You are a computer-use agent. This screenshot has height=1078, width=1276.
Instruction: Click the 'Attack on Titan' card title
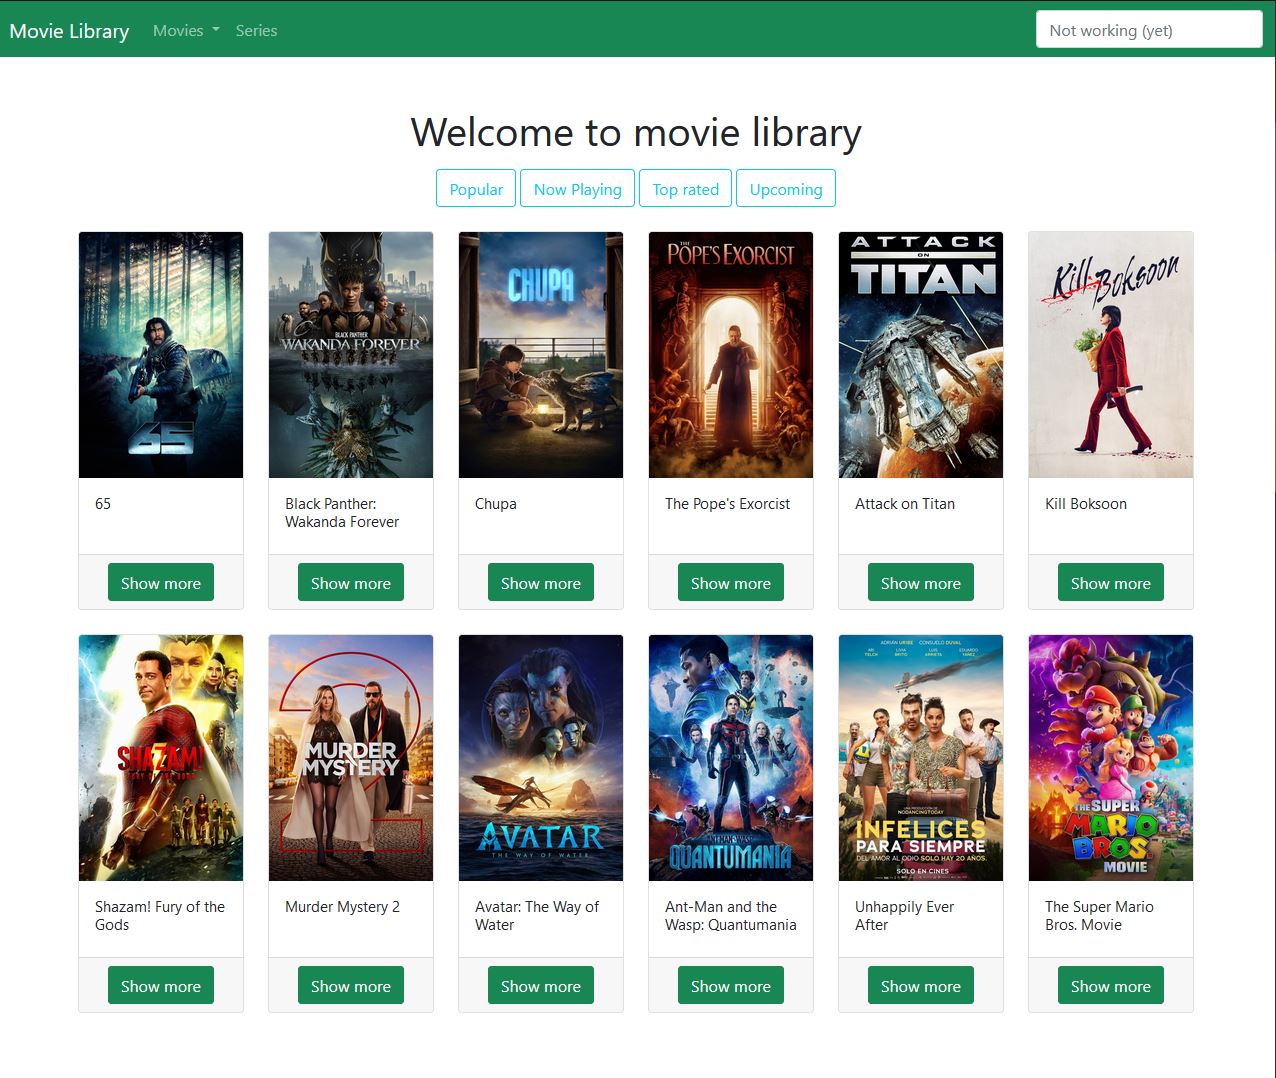[905, 504]
